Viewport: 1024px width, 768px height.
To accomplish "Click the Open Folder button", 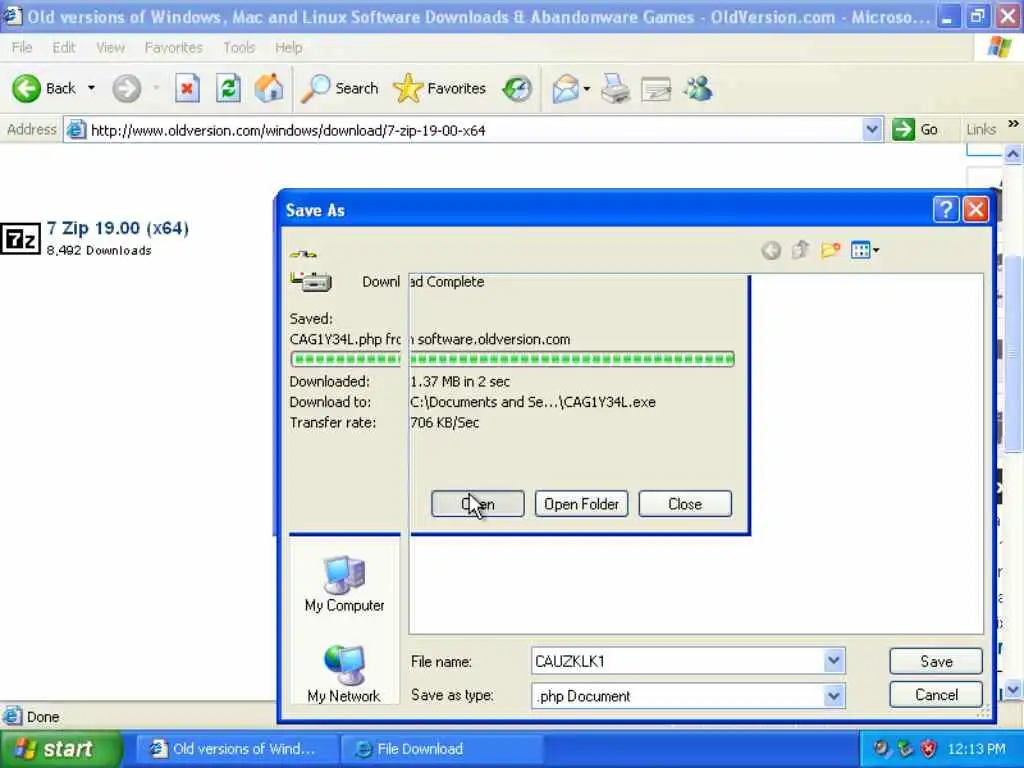I will pos(581,504).
